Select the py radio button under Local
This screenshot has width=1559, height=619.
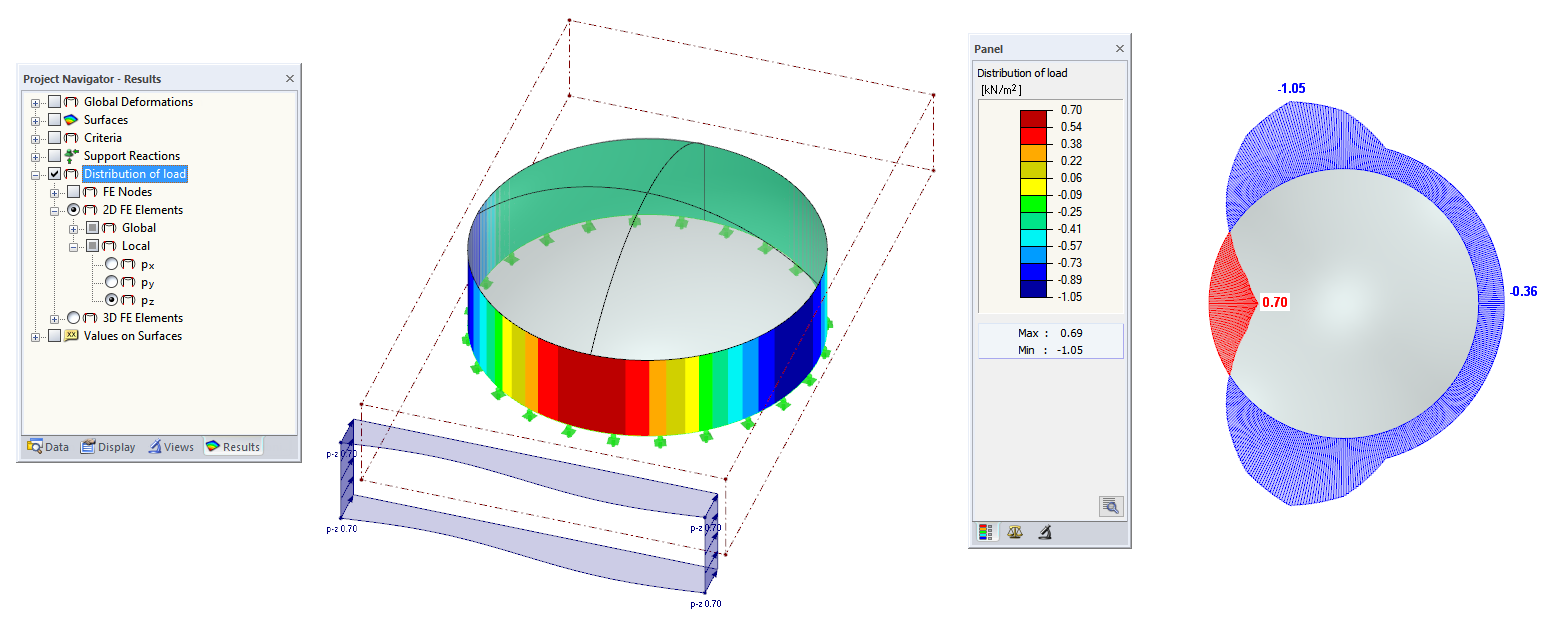tap(109, 282)
